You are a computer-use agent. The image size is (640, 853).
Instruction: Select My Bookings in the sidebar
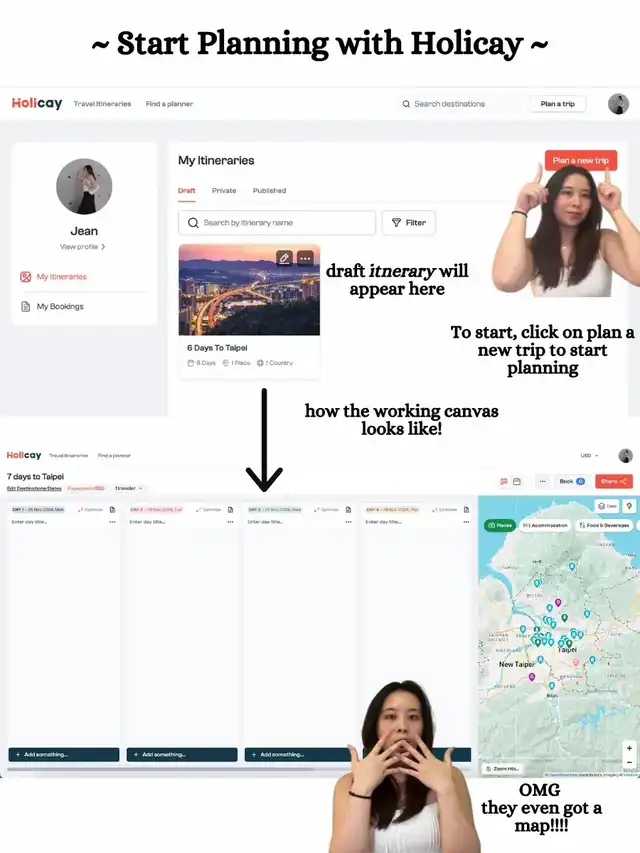60,306
